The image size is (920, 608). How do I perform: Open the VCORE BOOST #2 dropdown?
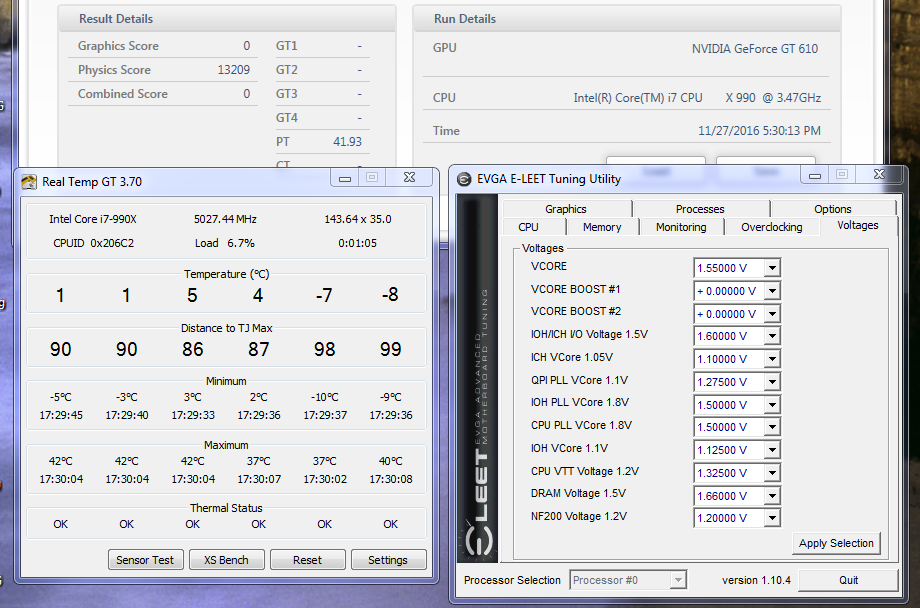(772, 314)
